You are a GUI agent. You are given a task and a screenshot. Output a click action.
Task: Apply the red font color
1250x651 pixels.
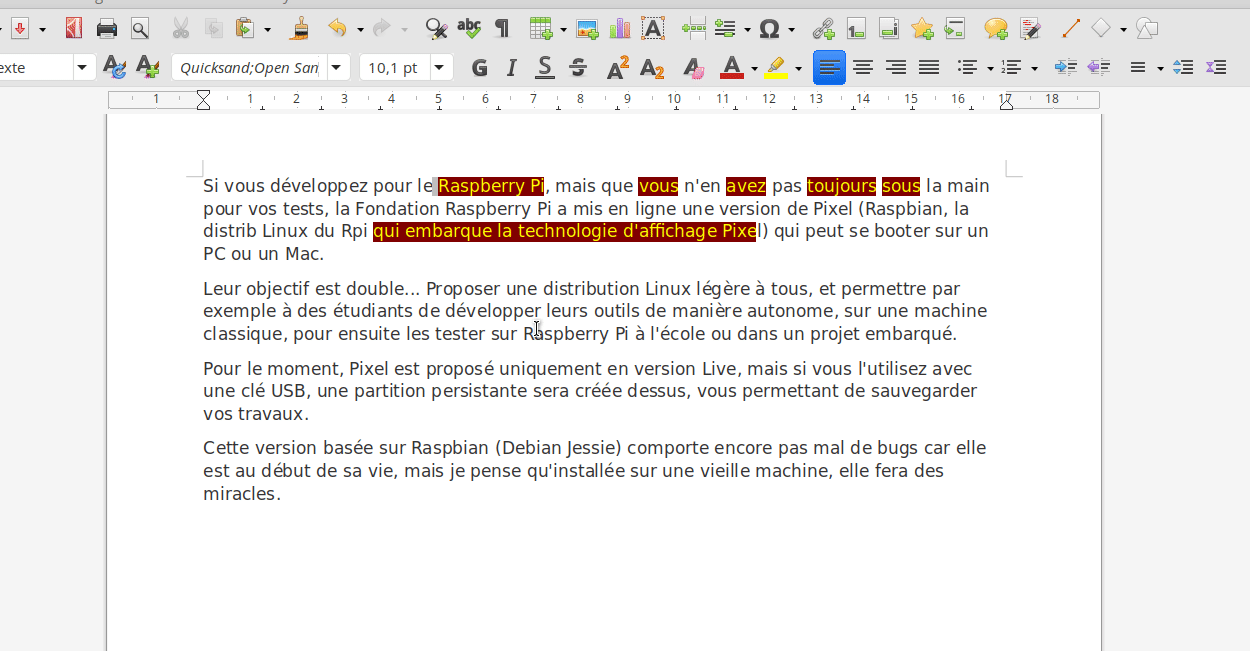[x=731, y=68]
